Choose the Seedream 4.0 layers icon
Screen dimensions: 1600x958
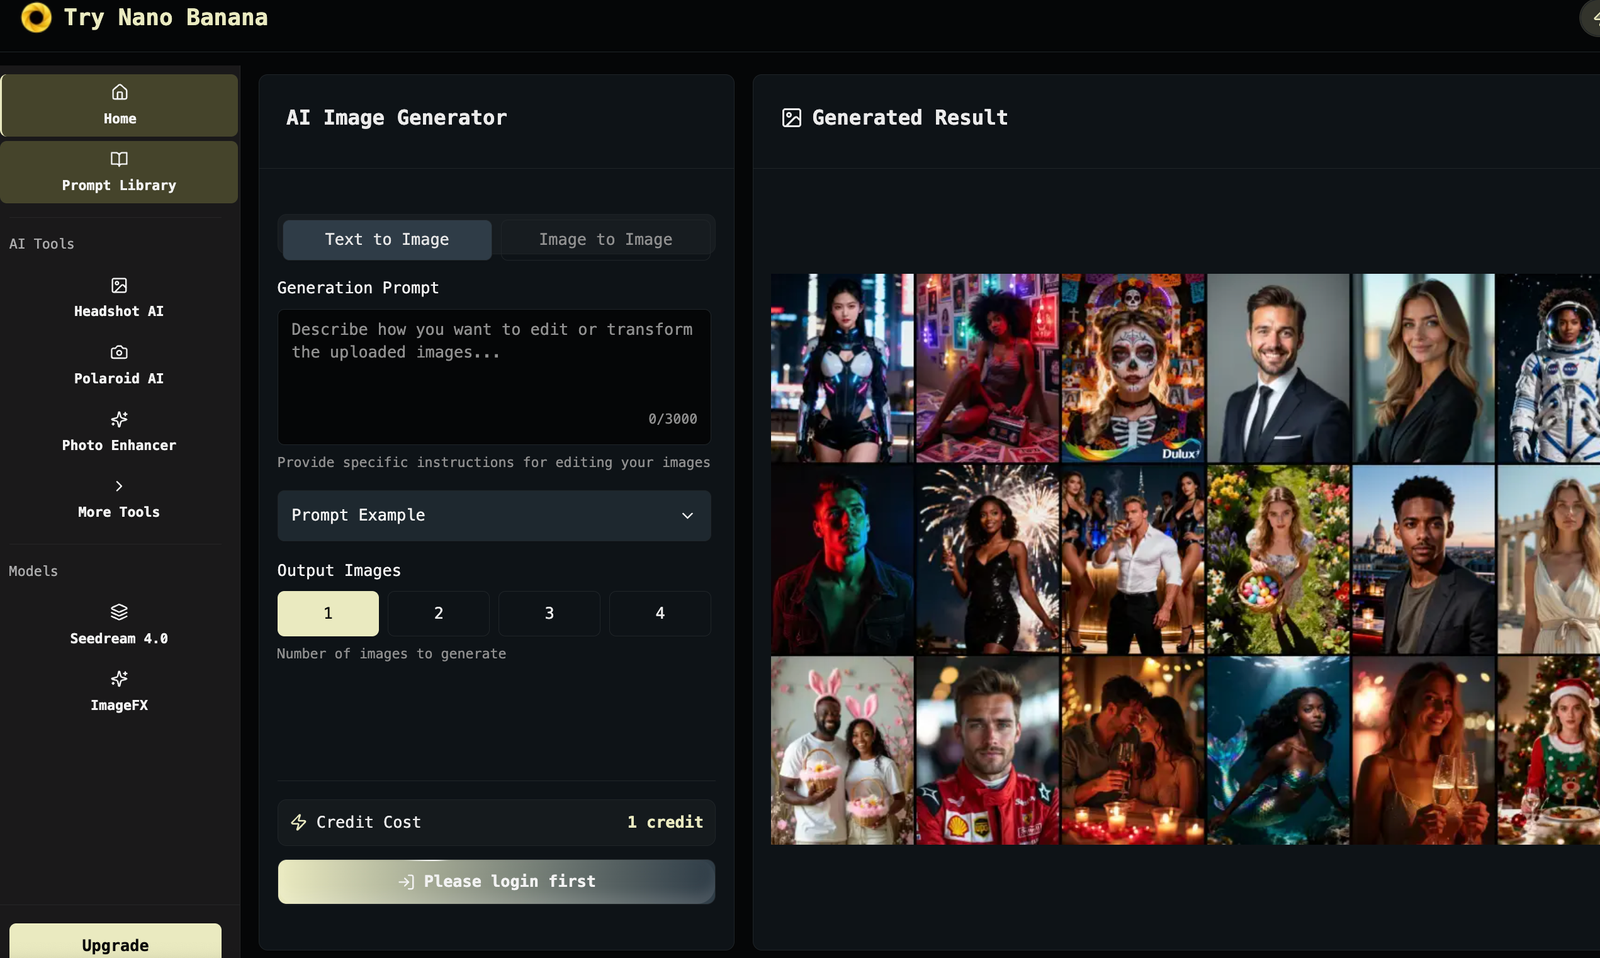coord(119,612)
